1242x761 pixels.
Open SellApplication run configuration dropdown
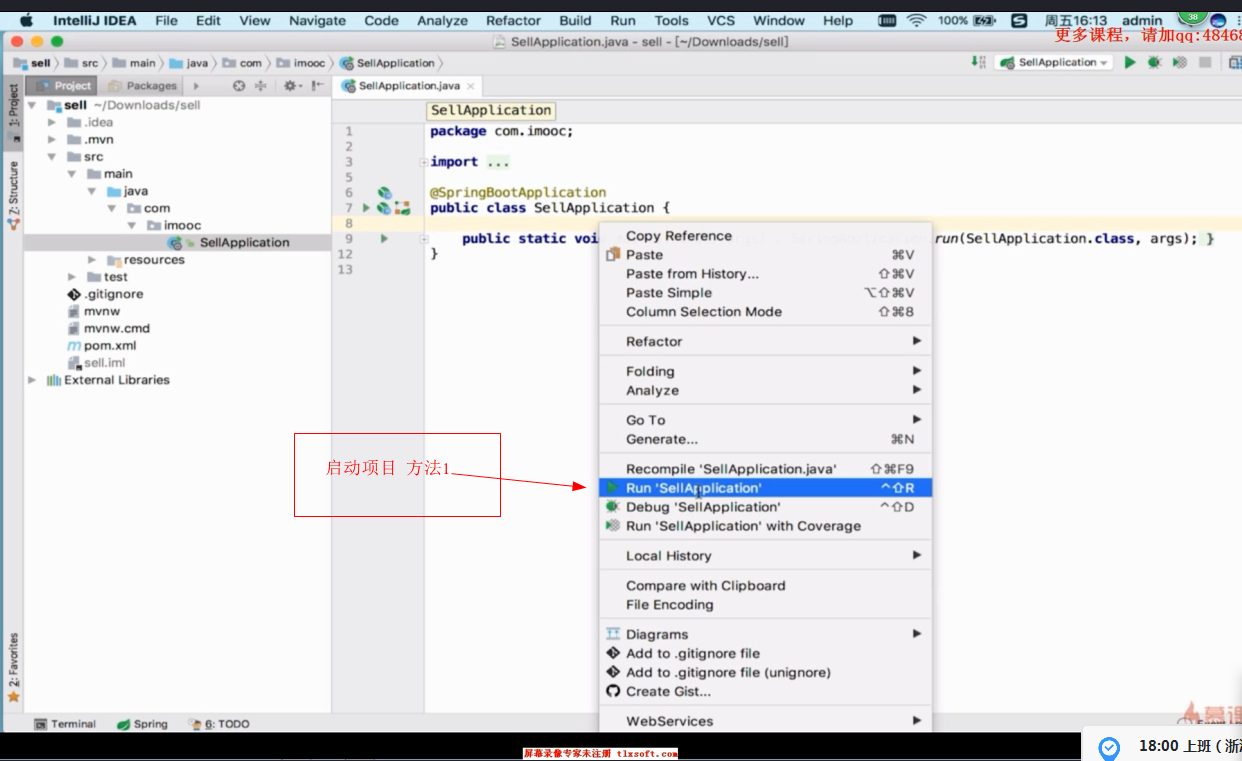[1054, 62]
